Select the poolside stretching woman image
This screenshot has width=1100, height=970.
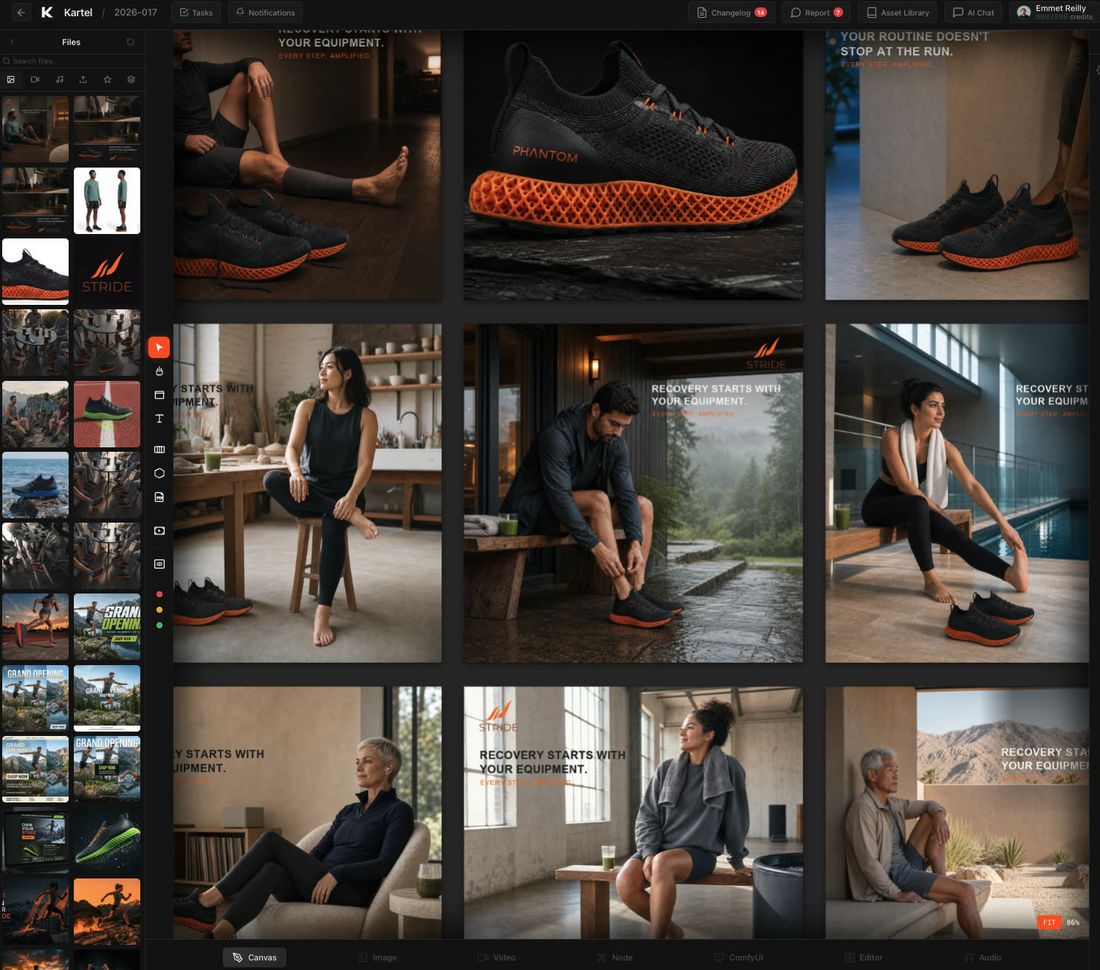pos(957,493)
